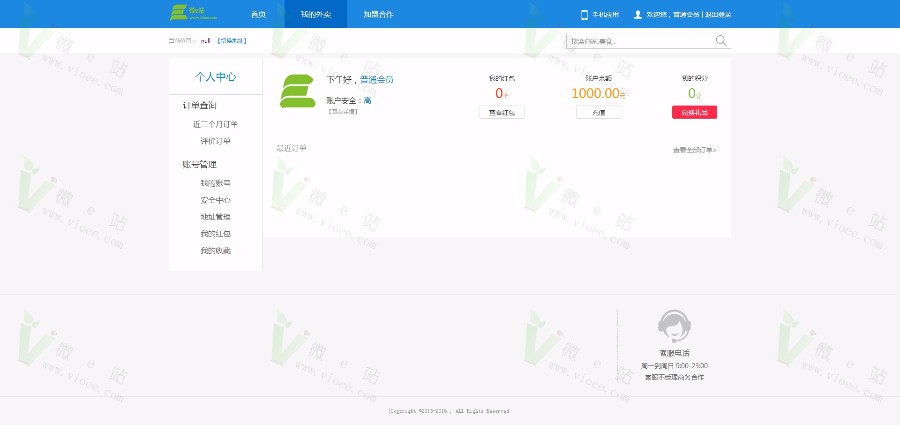Click the copyright notice in footer

449,411
